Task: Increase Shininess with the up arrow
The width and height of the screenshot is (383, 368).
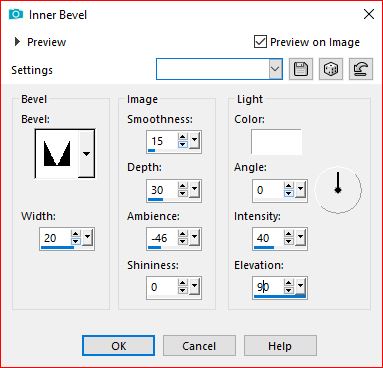Action: point(183,283)
